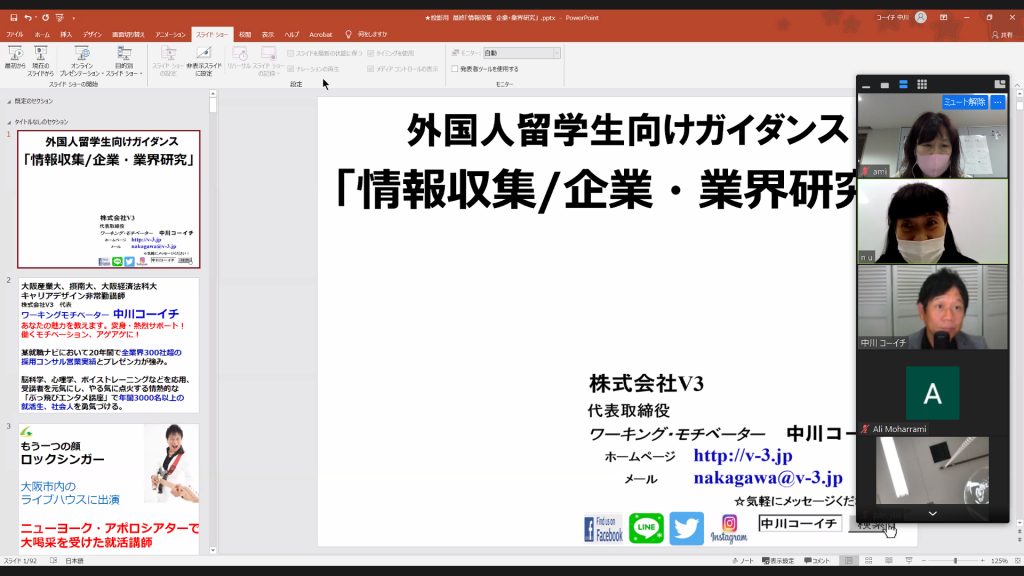1024x576 pixels.
Task: Select slide 2 thumbnail in slide panel
Action: coord(109,345)
